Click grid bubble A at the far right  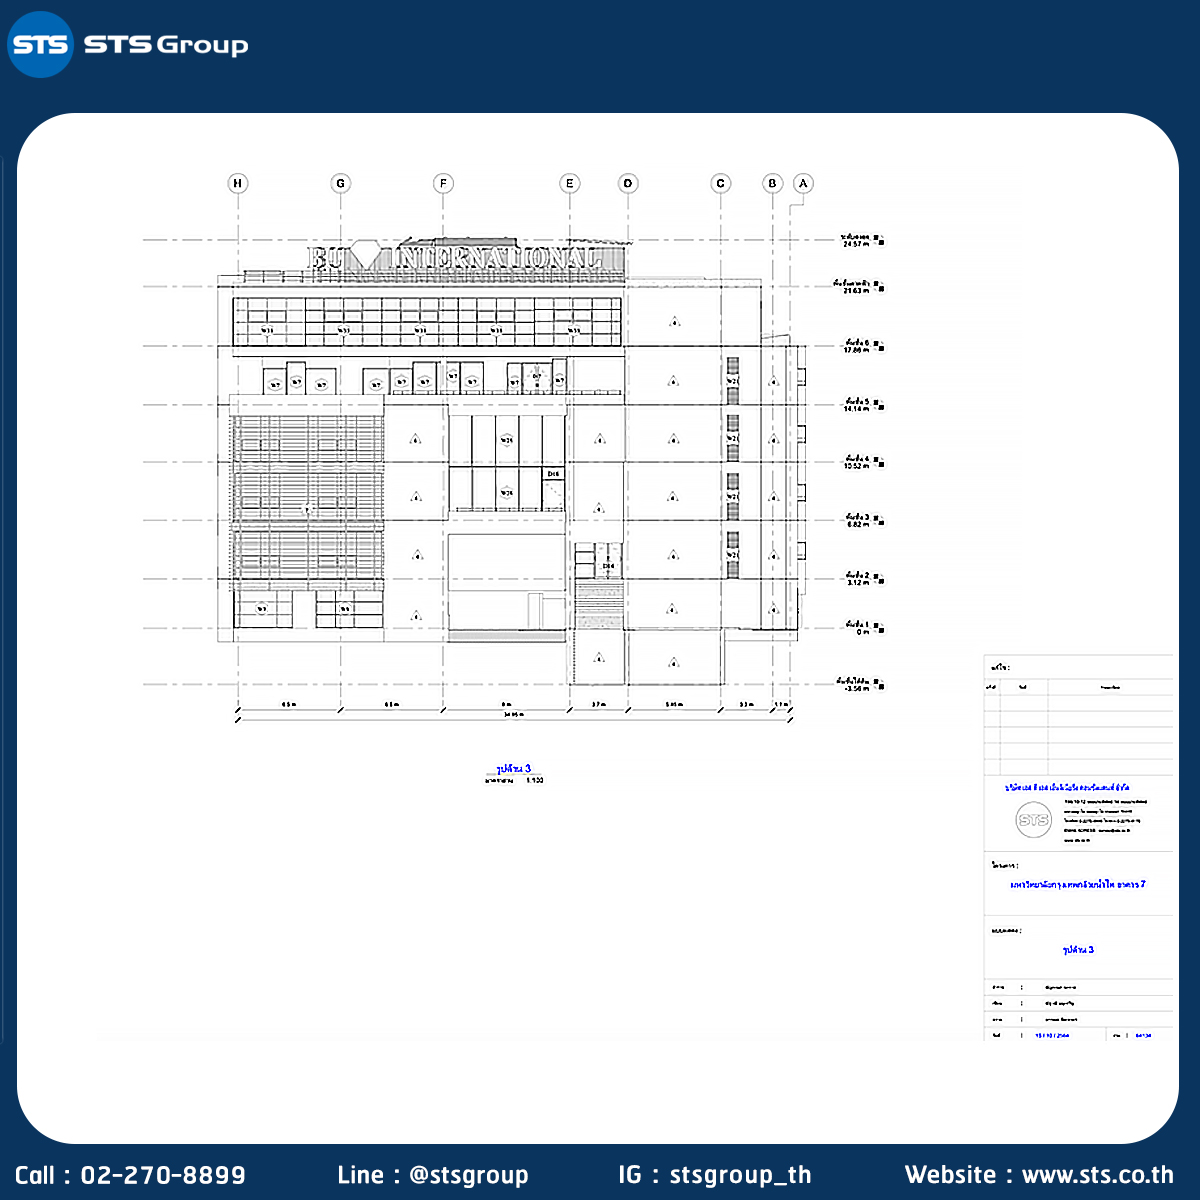803,183
